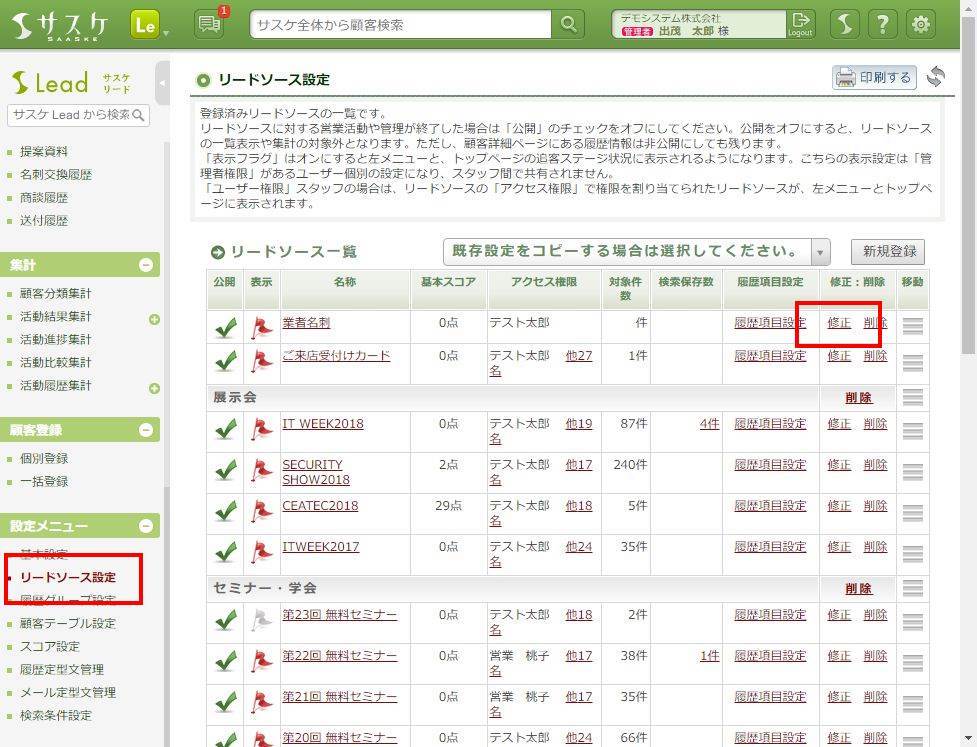Screen dimensions: 977x747
Task: Select 顧客分類集計 in the sidebar
Action: tap(55, 293)
